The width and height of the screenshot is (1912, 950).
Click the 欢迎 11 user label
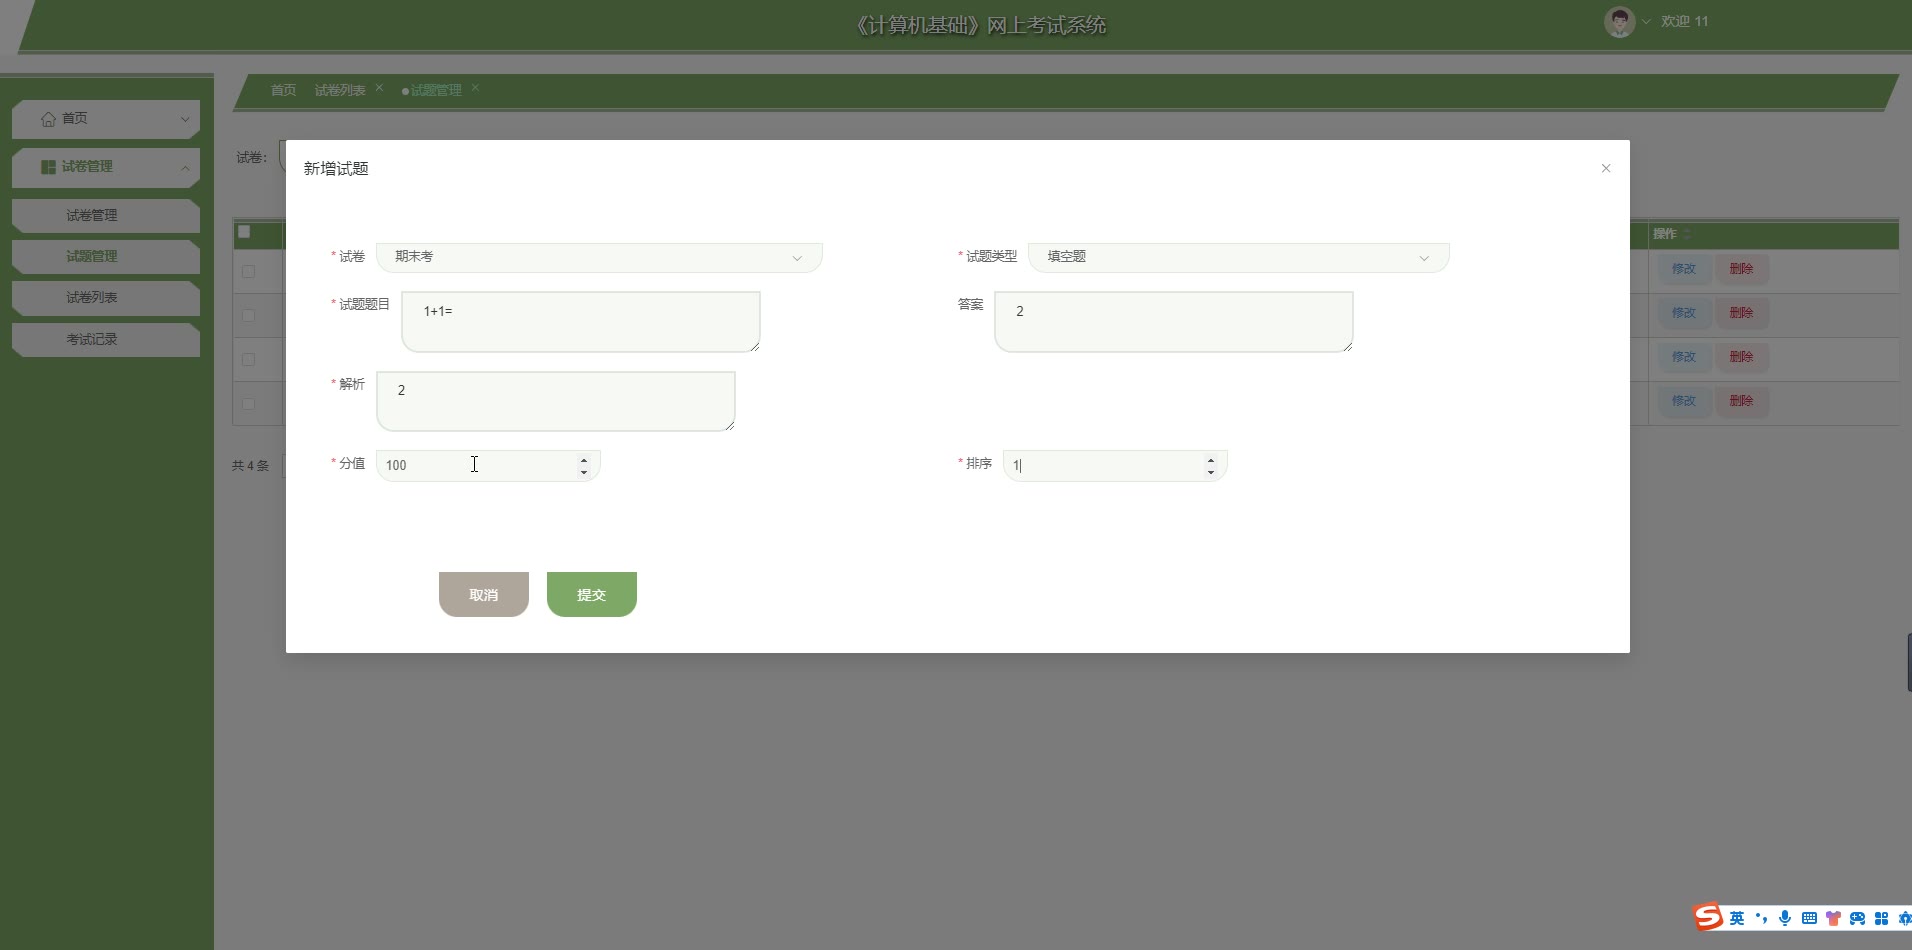(x=1685, y=21)
